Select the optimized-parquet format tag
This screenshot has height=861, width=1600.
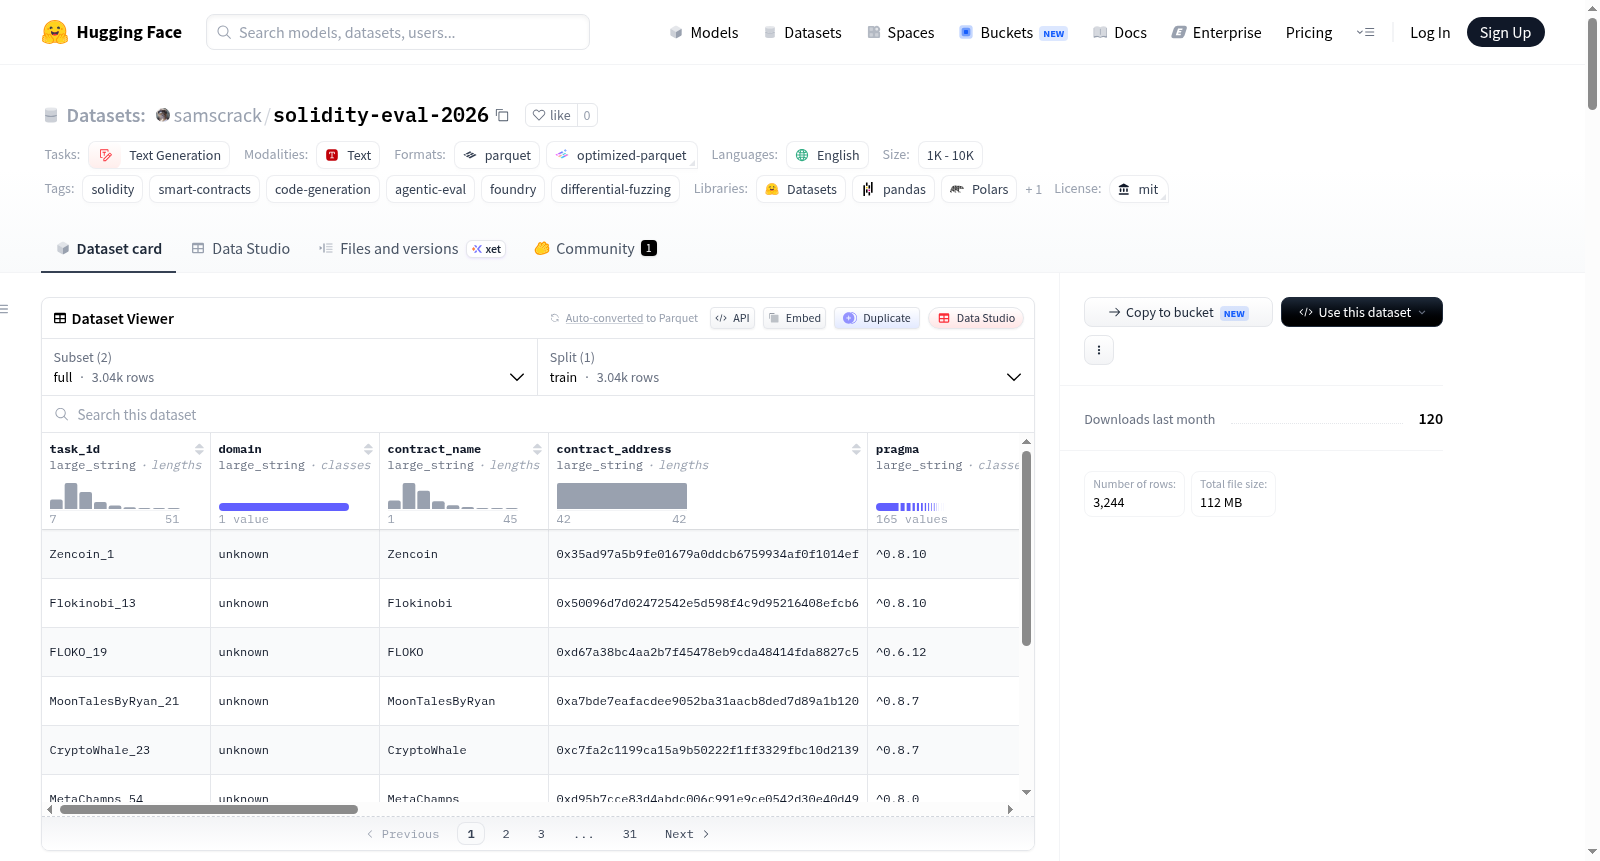621,155
